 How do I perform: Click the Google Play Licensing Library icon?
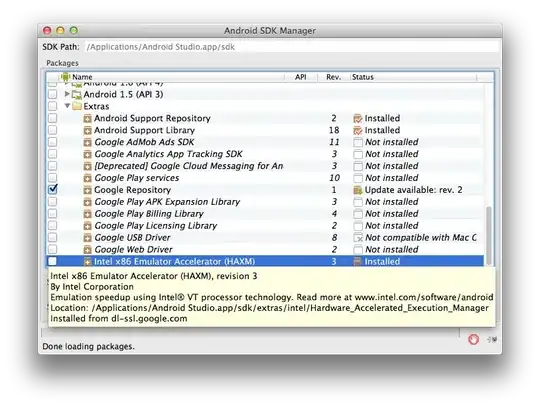[87, 226]
